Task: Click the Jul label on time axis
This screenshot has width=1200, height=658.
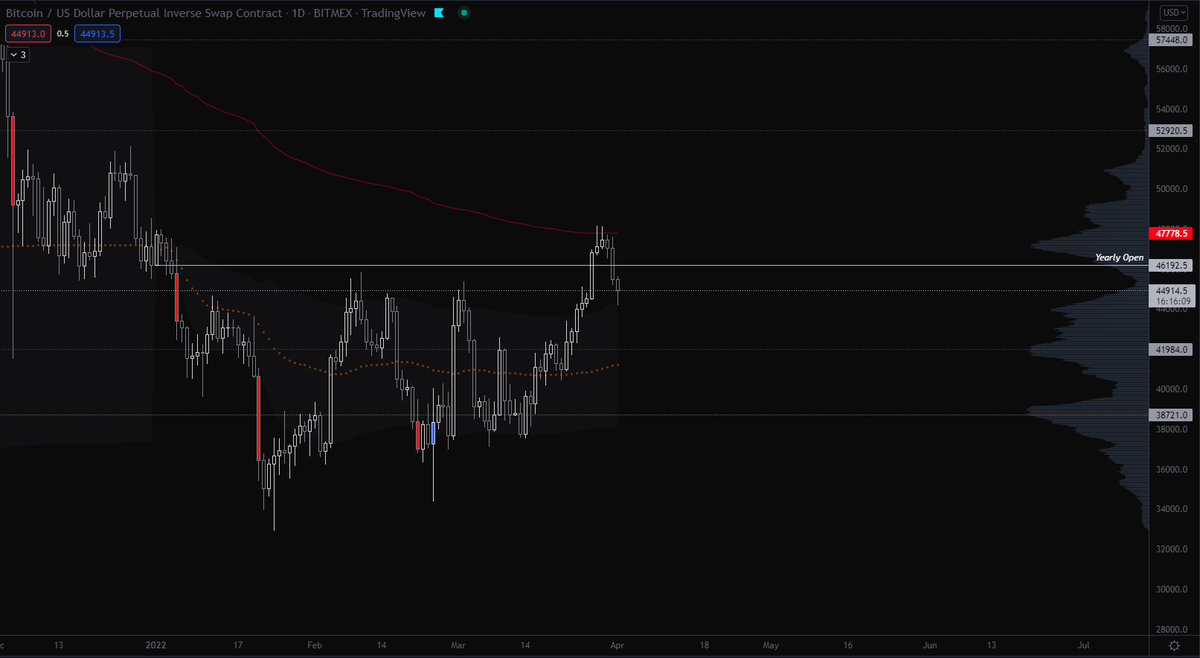Action: [1085, 647]
